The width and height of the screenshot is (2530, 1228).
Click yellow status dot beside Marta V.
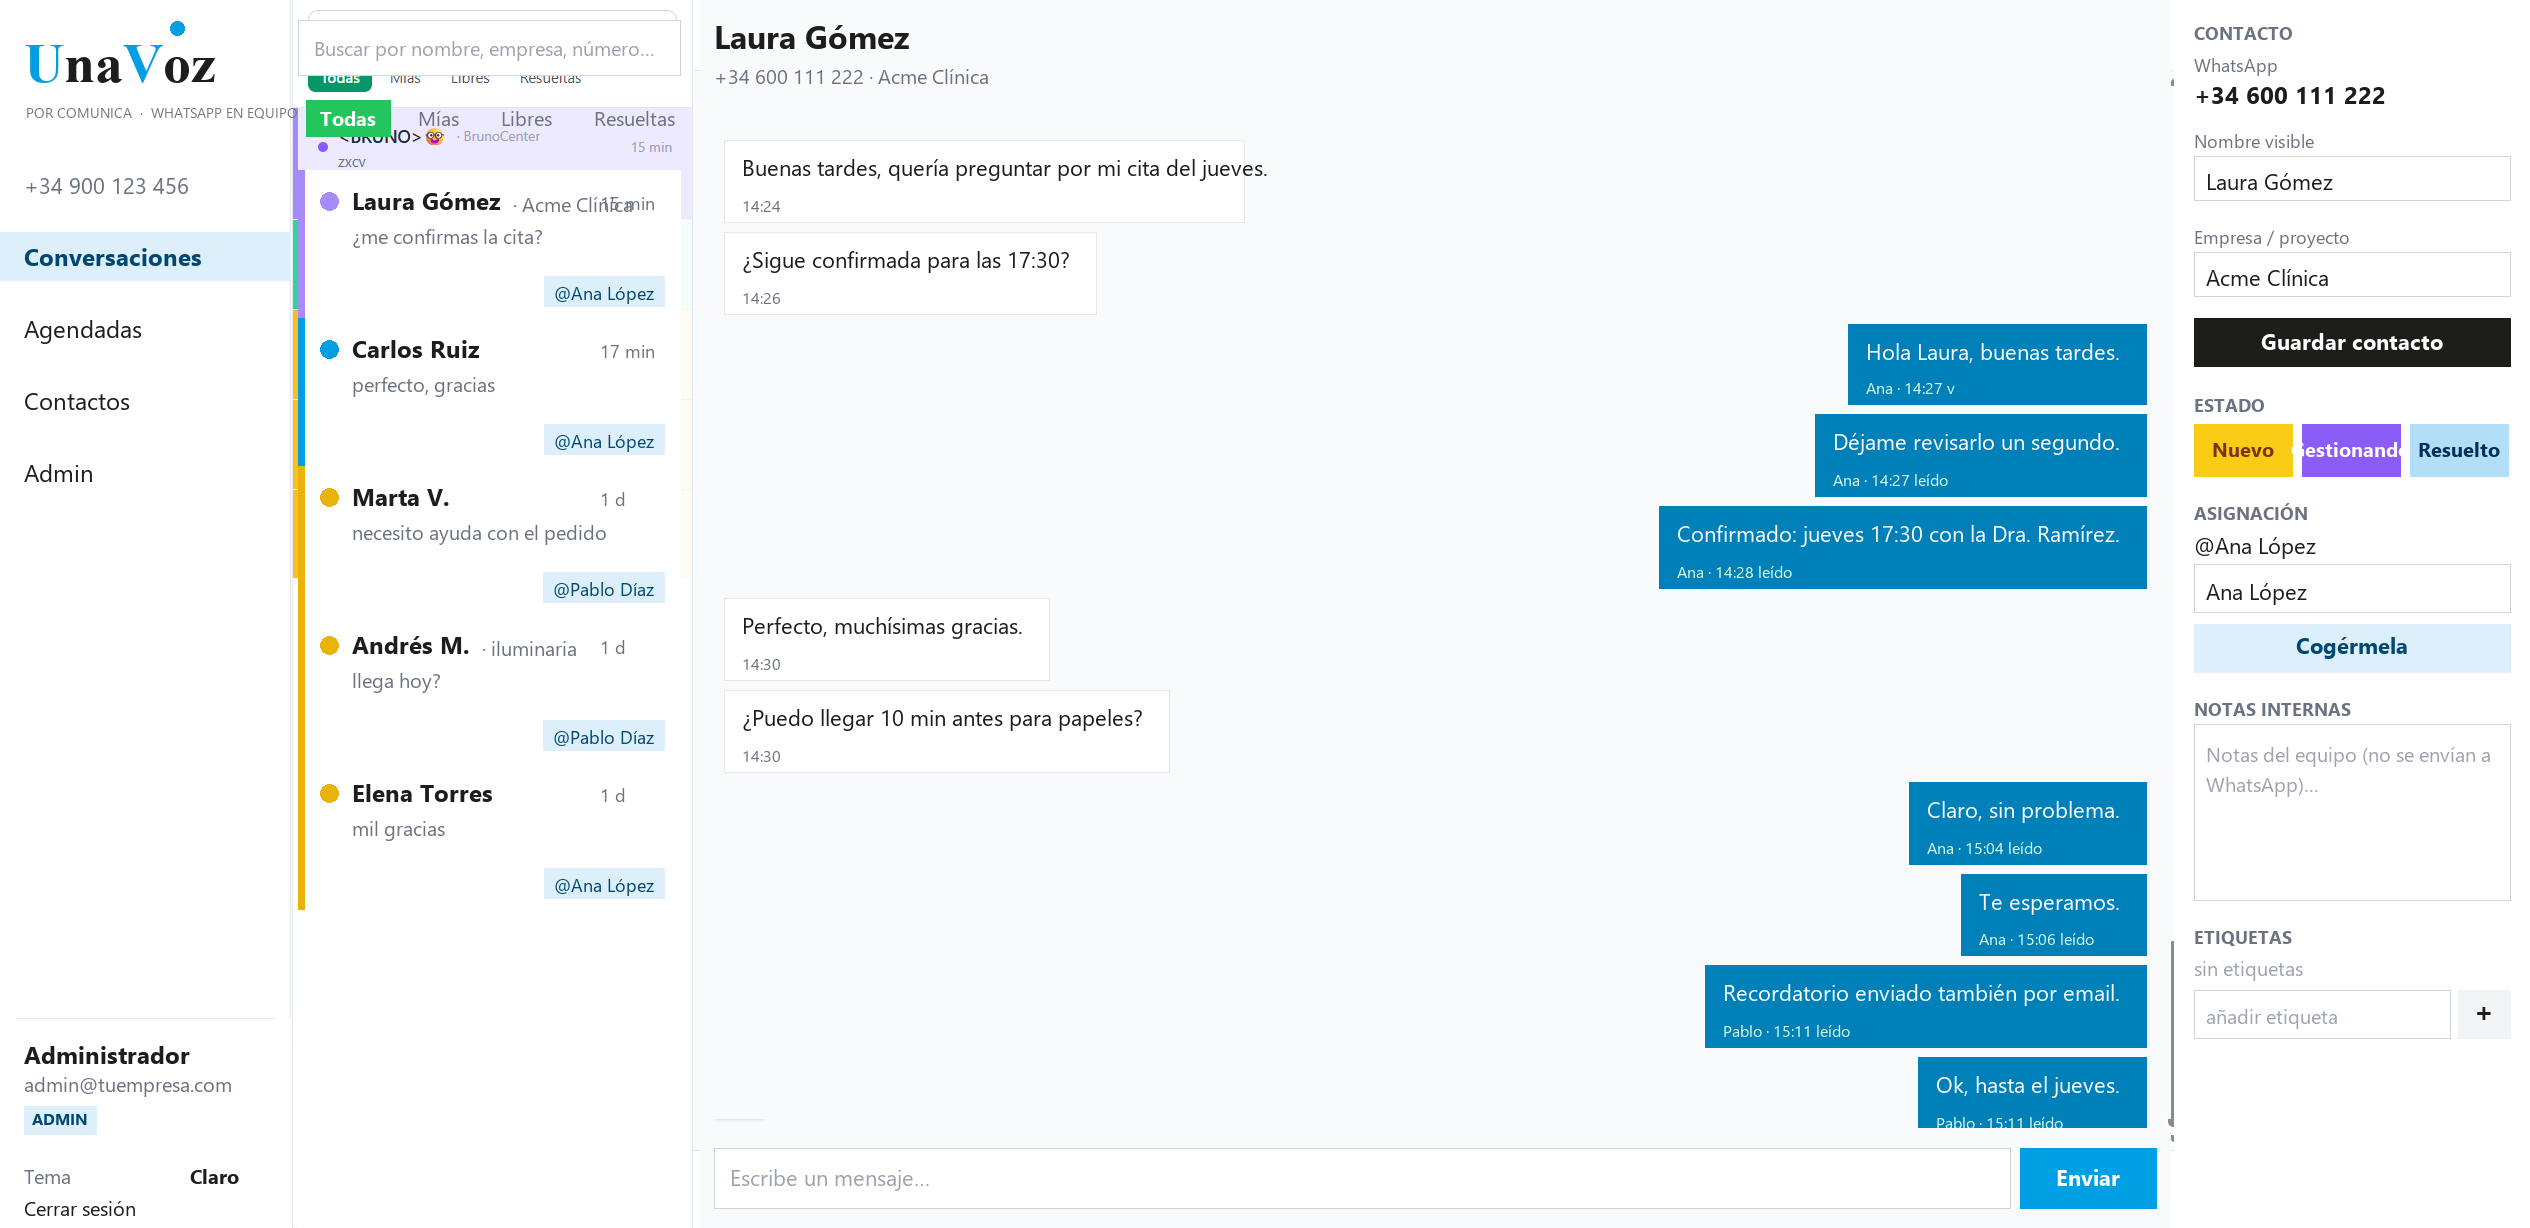click(329, 498)
